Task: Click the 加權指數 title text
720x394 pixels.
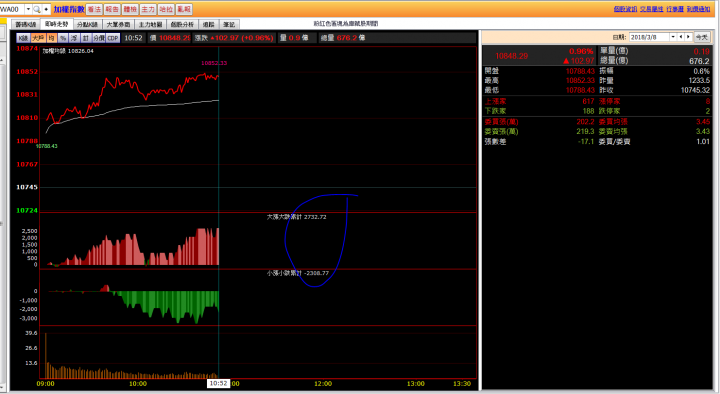Action: tap(69, 9)
